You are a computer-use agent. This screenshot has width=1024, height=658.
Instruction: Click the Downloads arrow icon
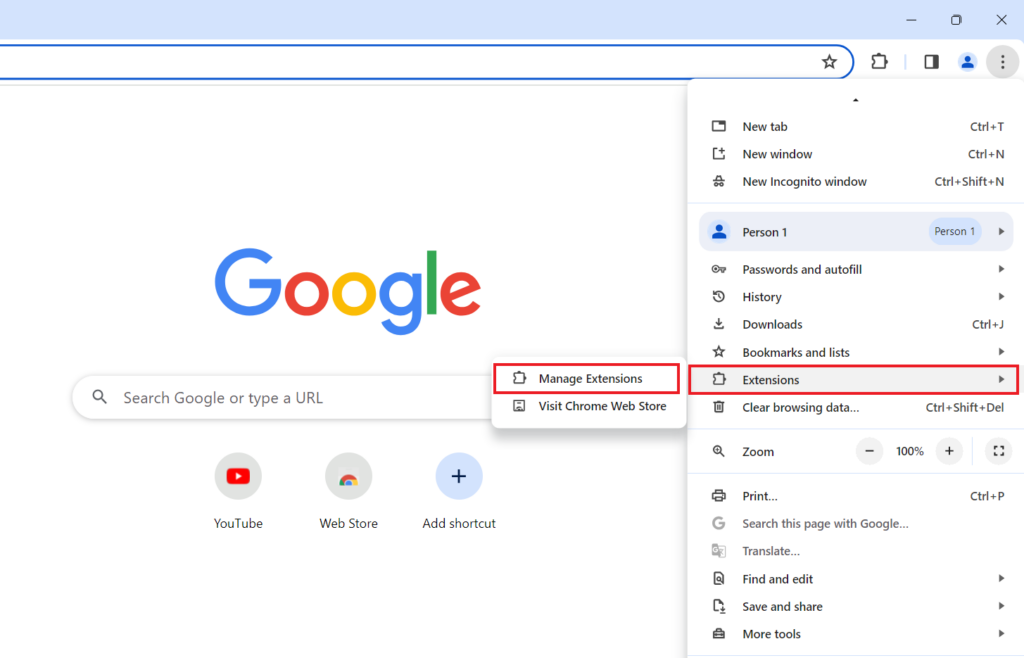(x=718, y=324)
